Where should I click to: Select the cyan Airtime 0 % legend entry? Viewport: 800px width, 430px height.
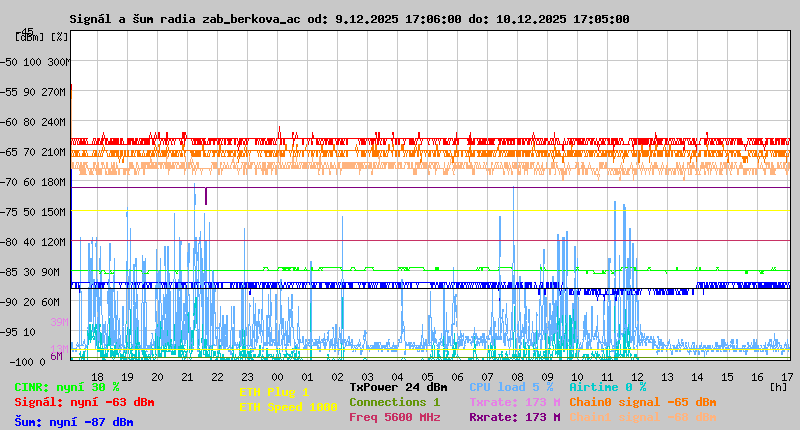click(x=607, y=387)
